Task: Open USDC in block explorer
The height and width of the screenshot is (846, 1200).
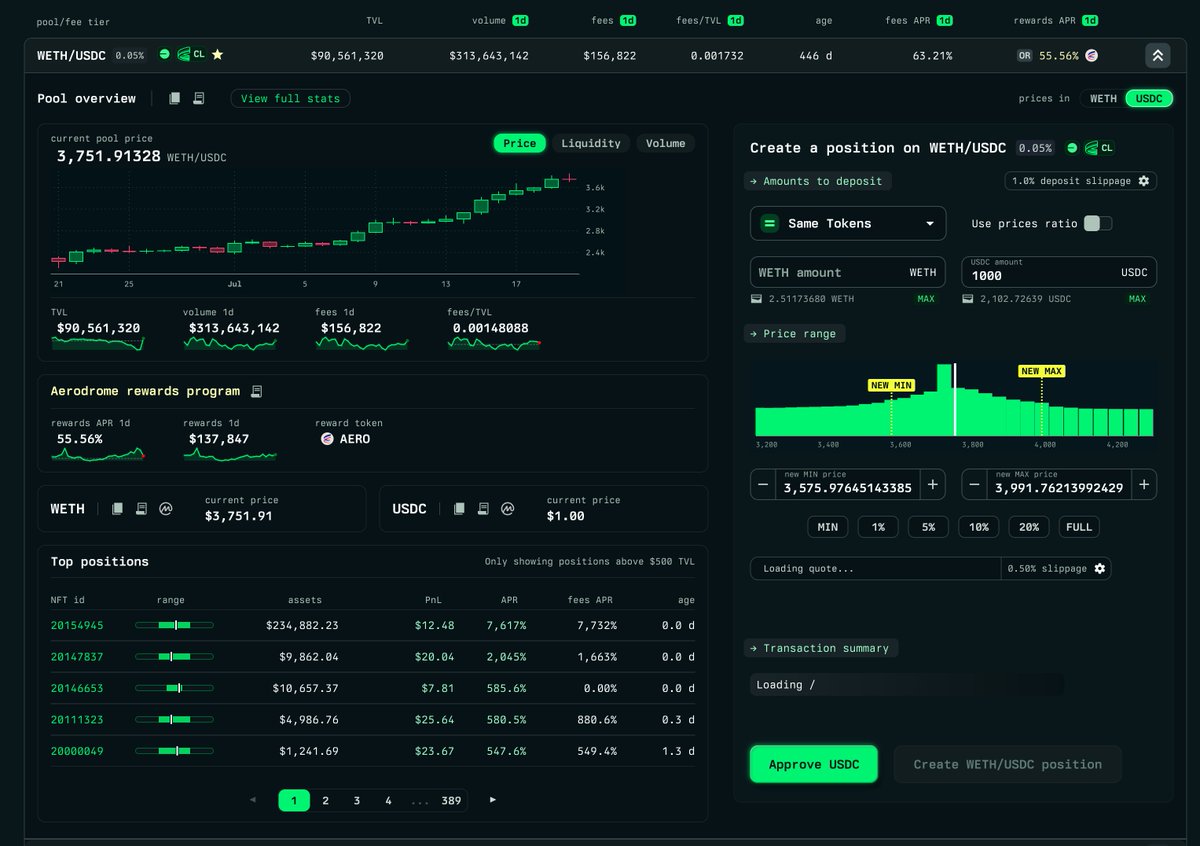Action: pyautogui.click(x=484, y=509)
